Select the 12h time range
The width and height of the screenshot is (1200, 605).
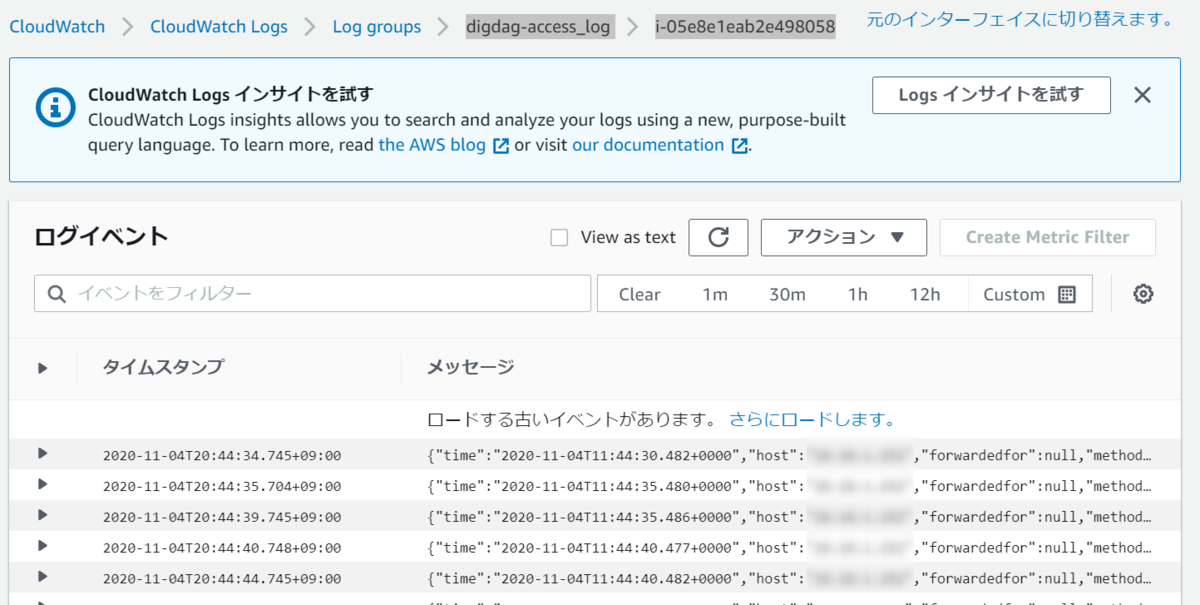click(x=925, y=294)
